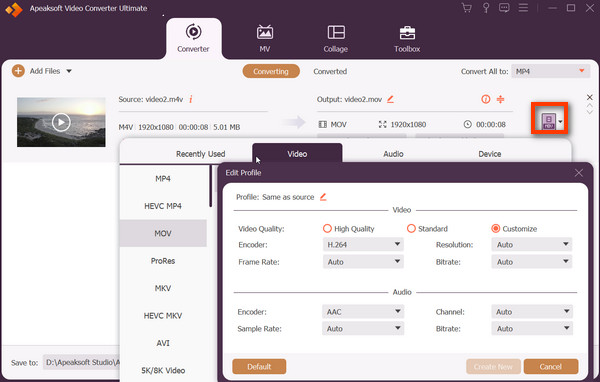Choose MKV format
This screenshot has height=382, width=600.
point(163,288)
